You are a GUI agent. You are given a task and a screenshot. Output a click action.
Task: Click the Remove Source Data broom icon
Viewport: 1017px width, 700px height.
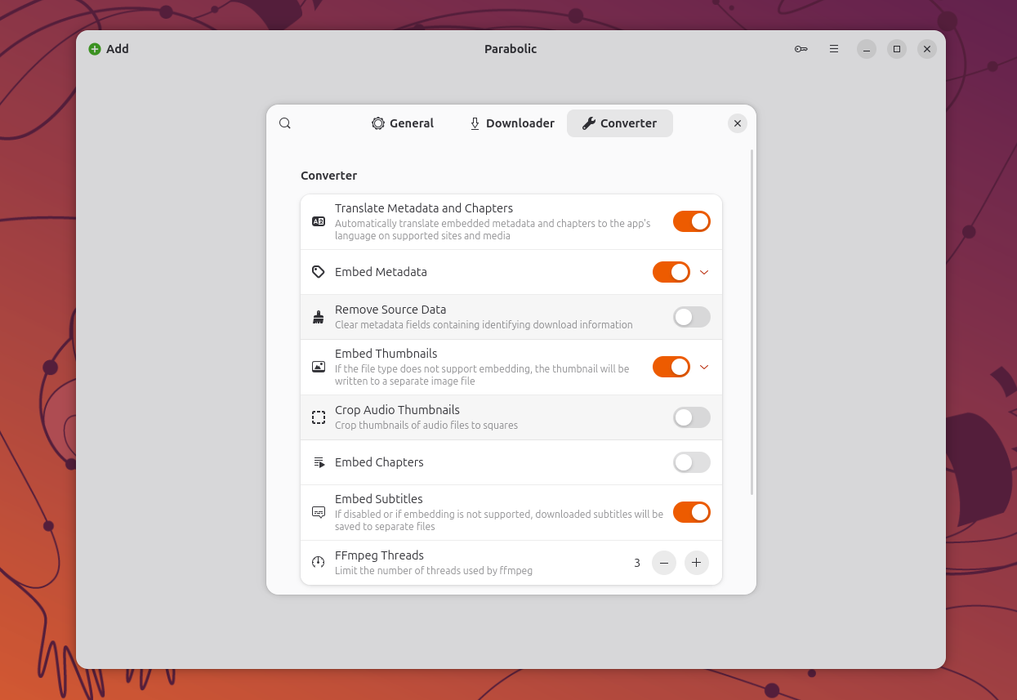point(318,317)
